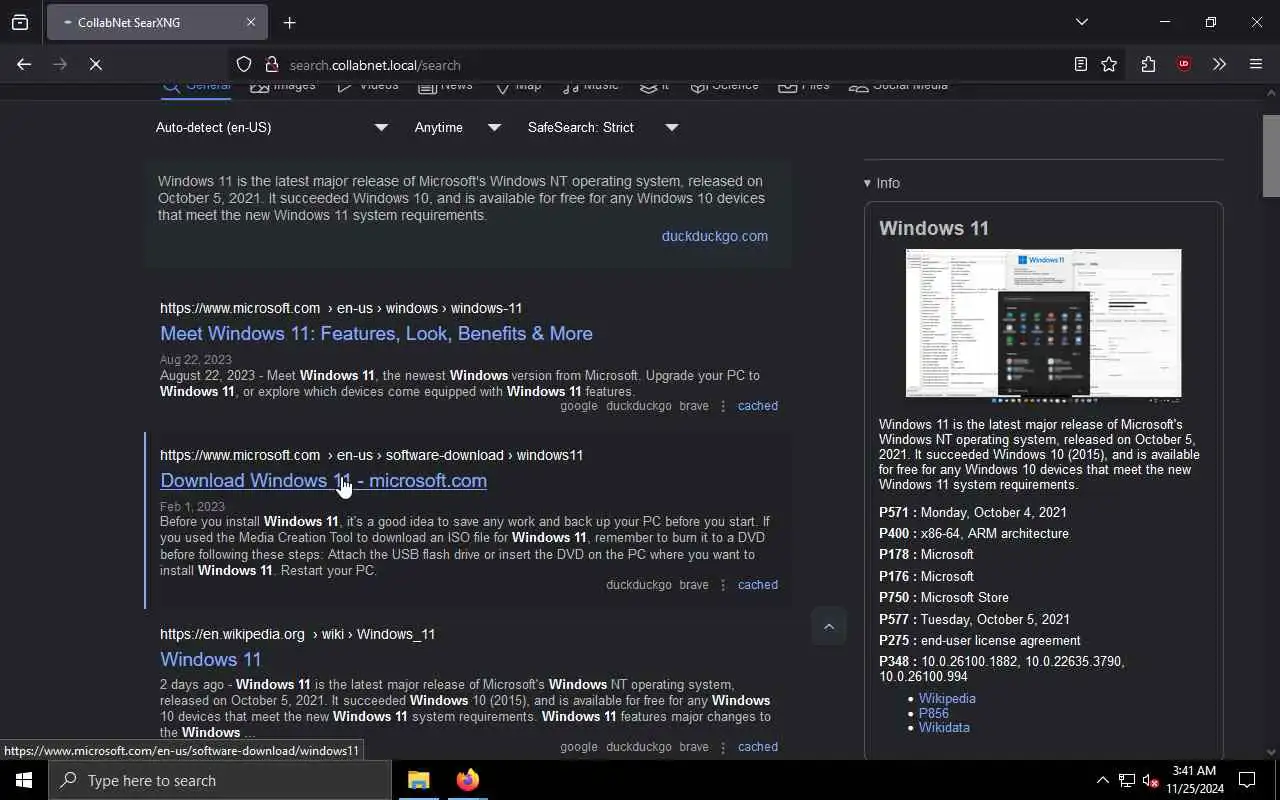This screenshot has width=1280, height=800.
Task: Follow the Wikipedia link in infobox
Action: pyautogui.click(x=947, y=698)
